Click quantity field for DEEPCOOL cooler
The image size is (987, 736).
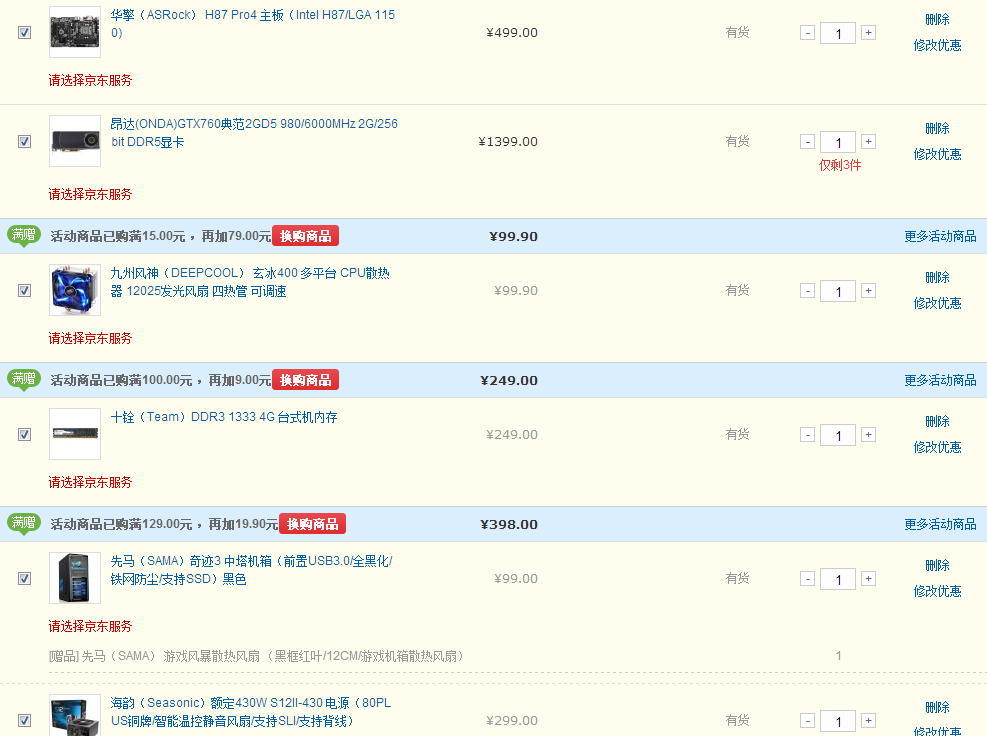coord(838,292)
